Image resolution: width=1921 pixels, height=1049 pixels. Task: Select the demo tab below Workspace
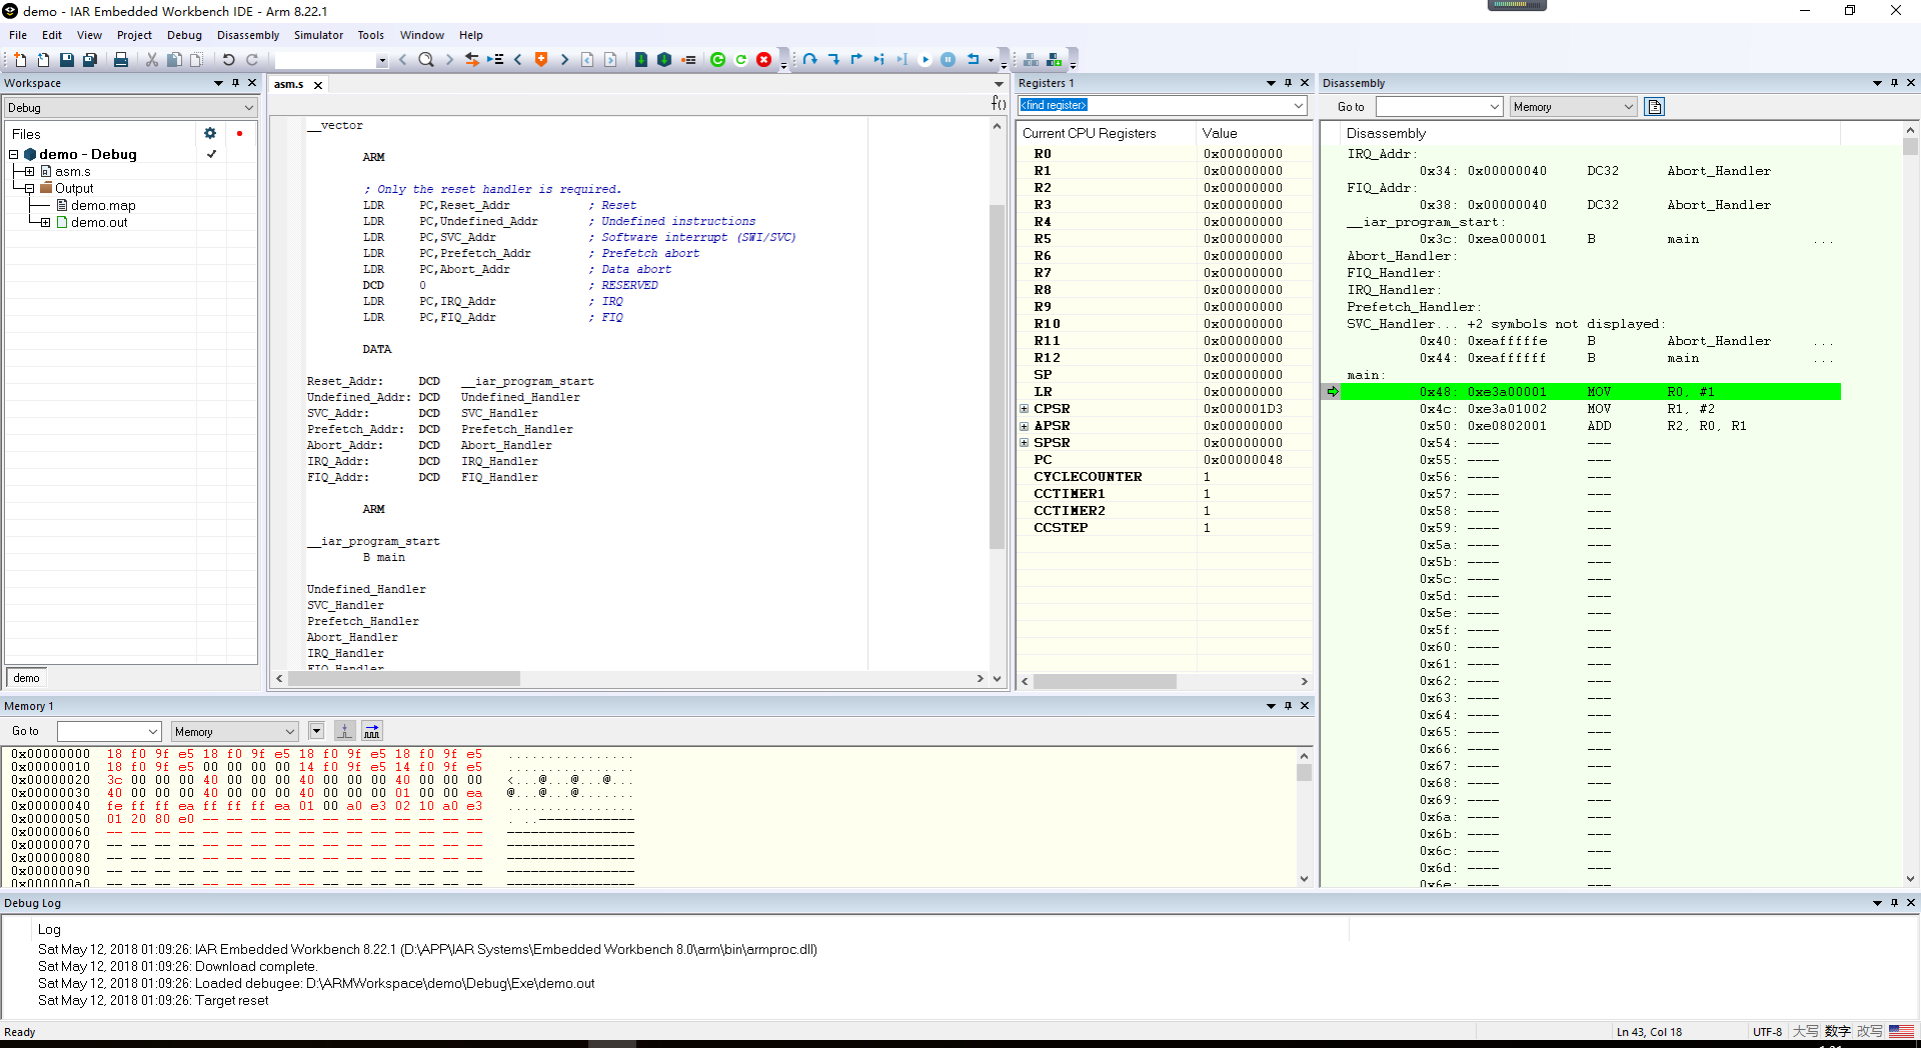[27, 678]
